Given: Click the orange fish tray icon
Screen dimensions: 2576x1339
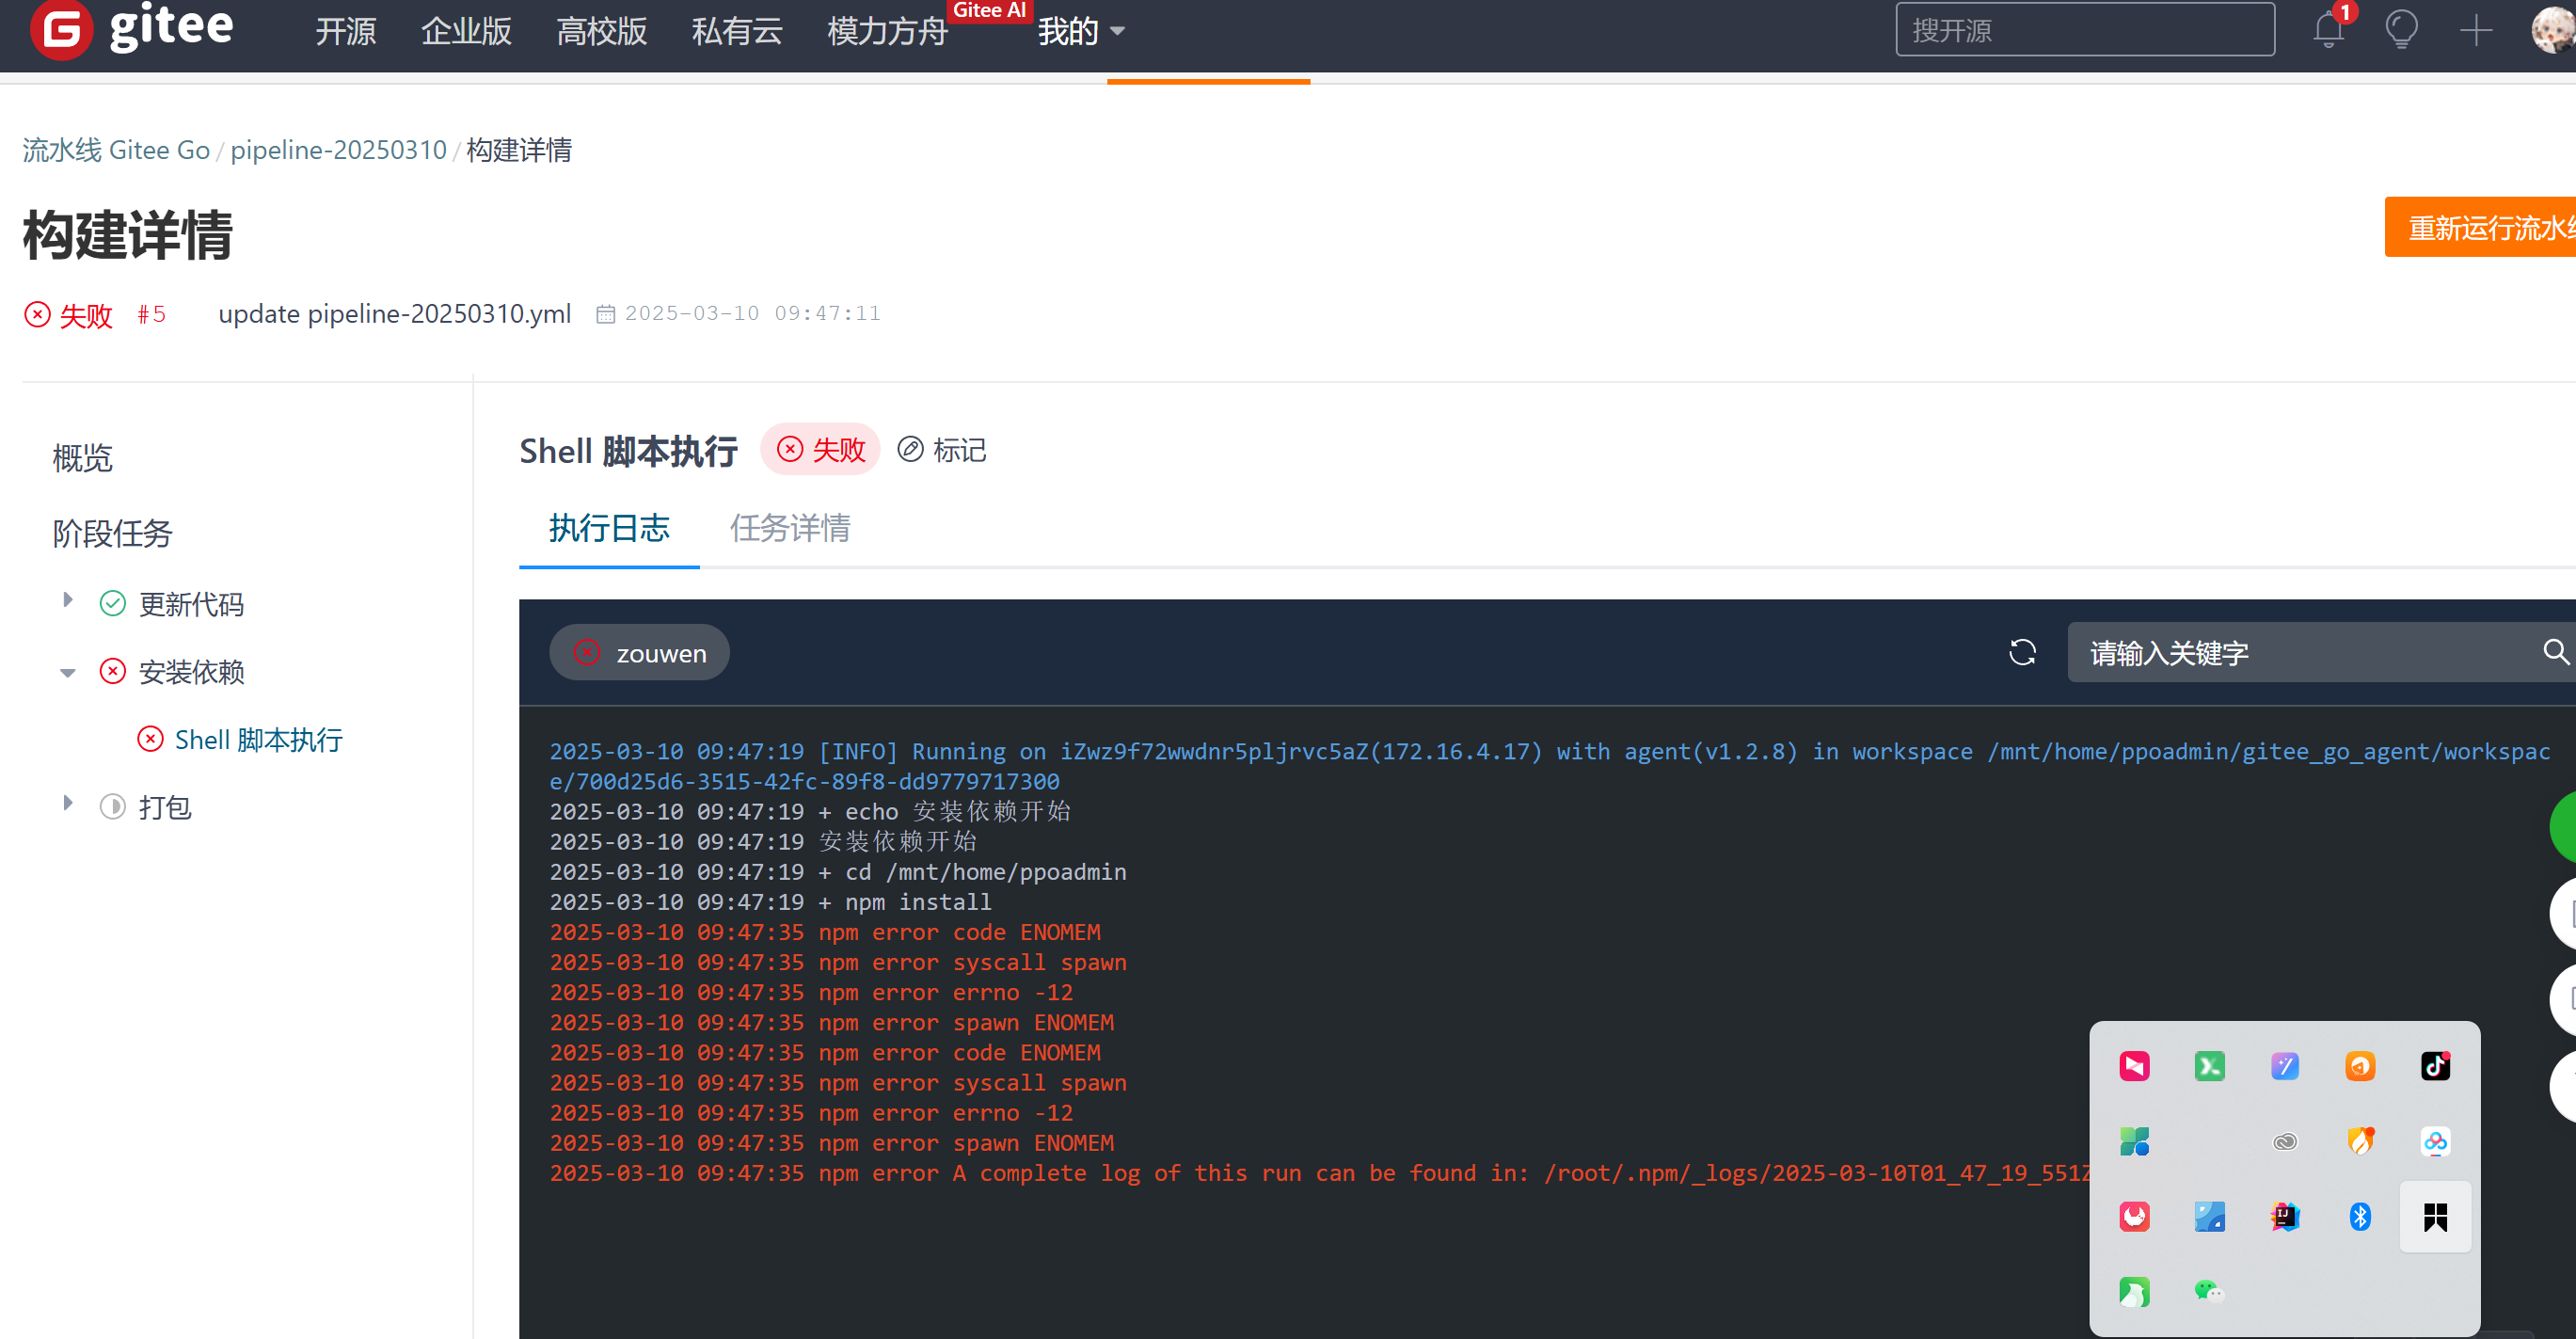Looking at the screenshot, I should point(2360,1066).
